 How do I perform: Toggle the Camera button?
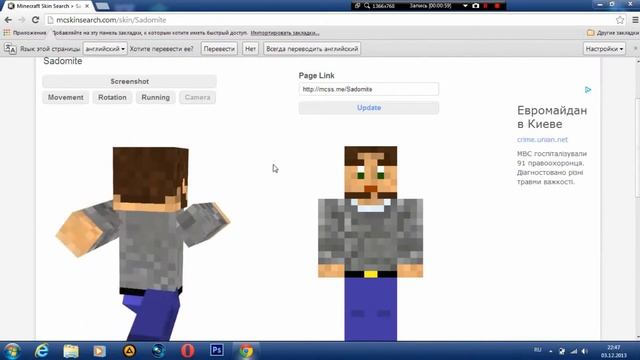pos(198,97)
